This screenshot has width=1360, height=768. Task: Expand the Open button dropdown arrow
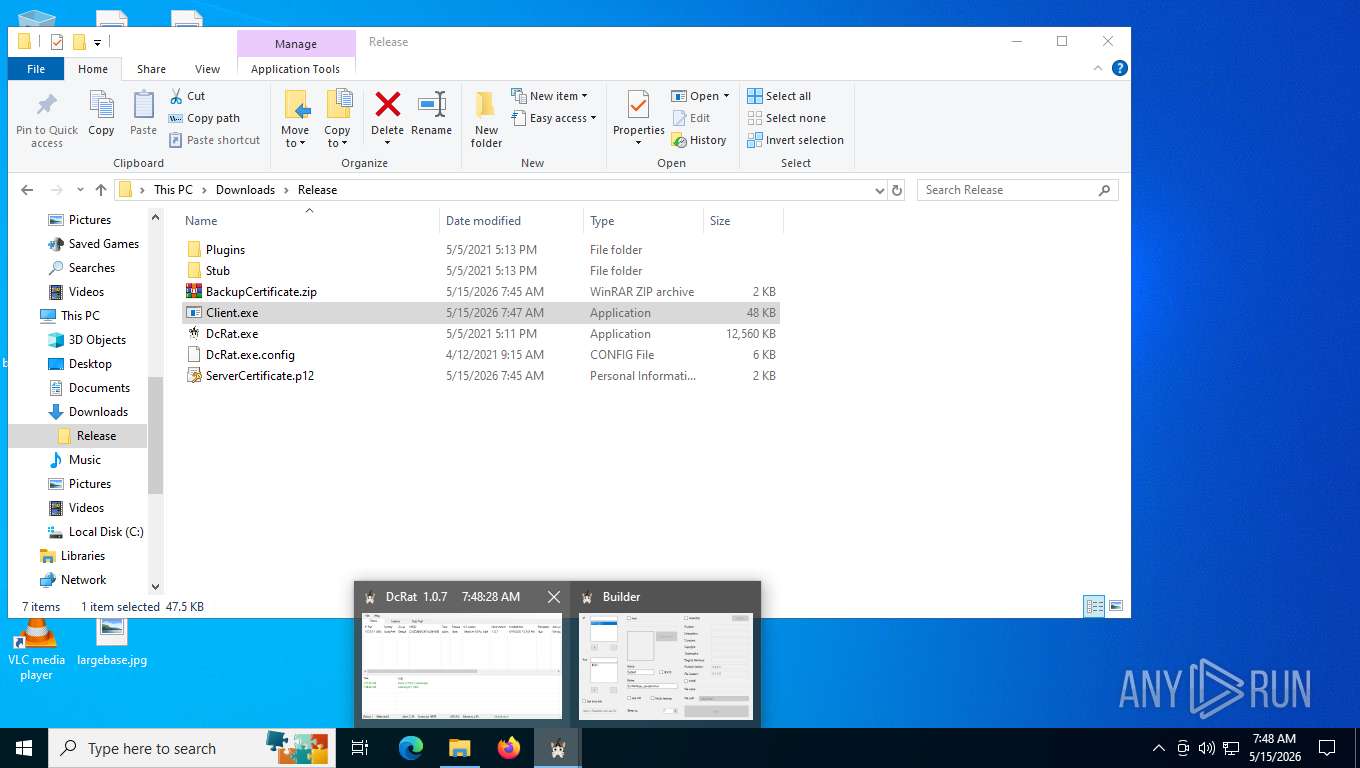[726, 96]
